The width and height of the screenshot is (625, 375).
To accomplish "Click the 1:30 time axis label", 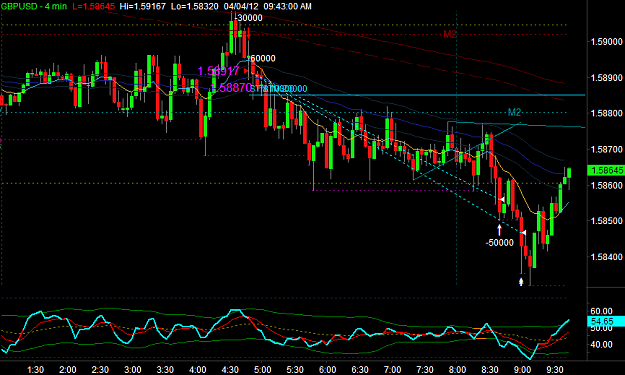I will [x=35, y=370].
